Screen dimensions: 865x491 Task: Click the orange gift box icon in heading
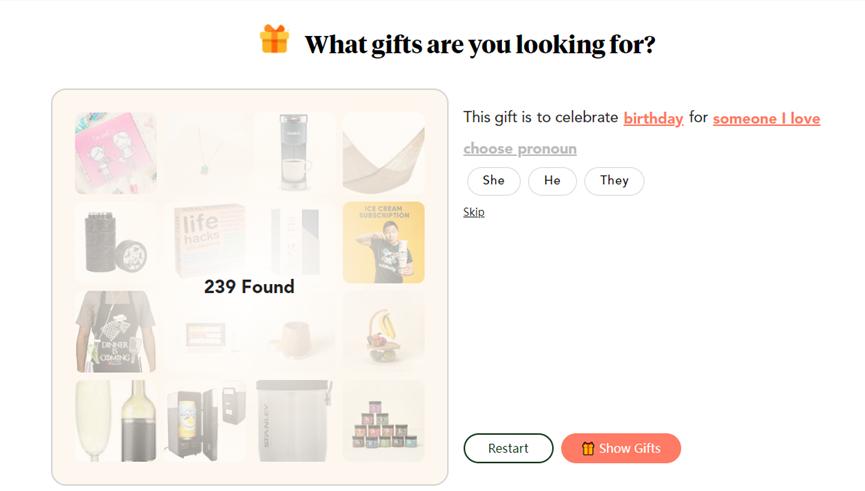[274, 39]
